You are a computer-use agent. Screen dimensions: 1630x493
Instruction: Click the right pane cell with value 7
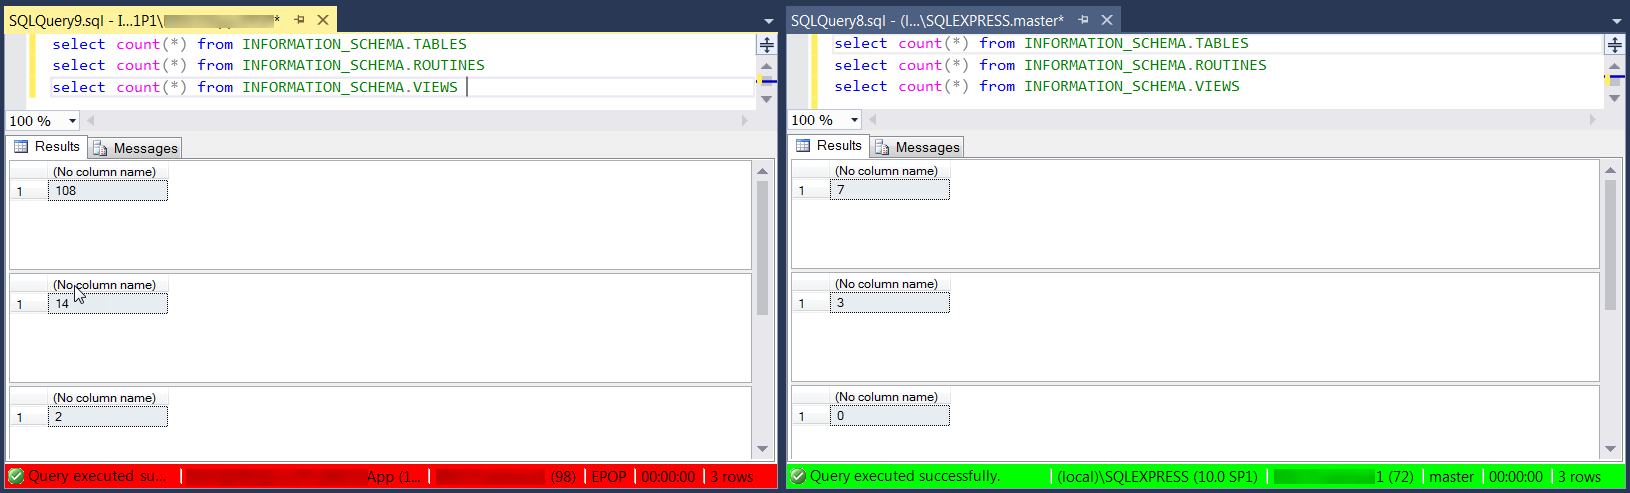point(889,190)
